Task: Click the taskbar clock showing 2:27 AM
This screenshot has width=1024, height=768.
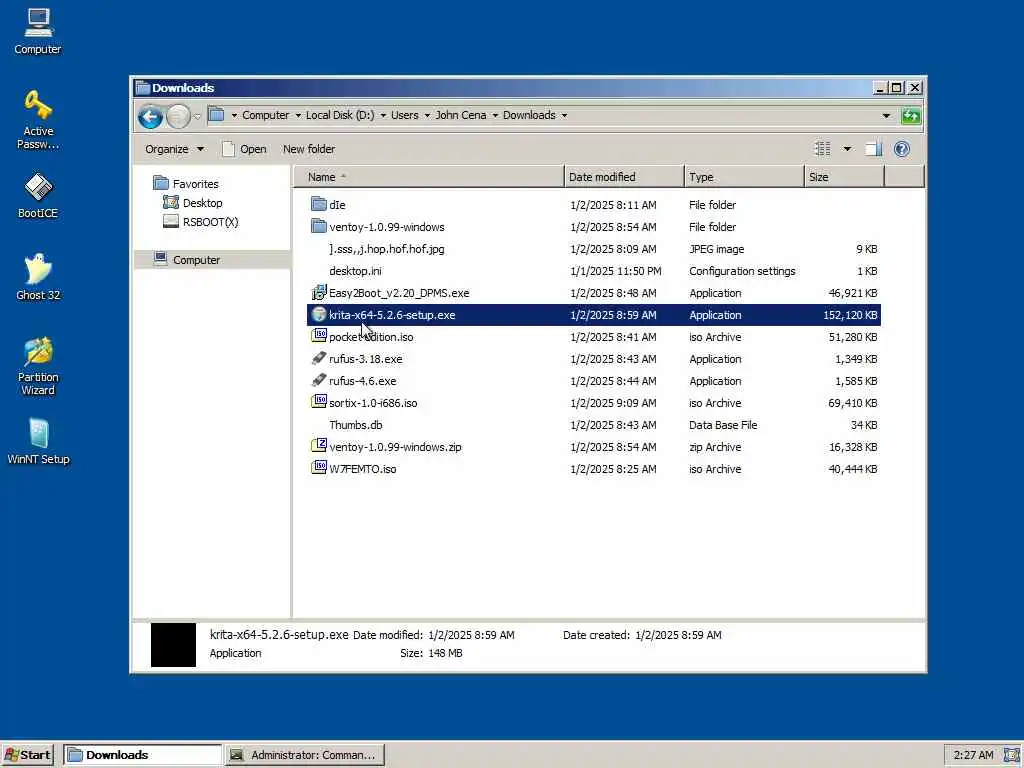Action: [973, 755]
